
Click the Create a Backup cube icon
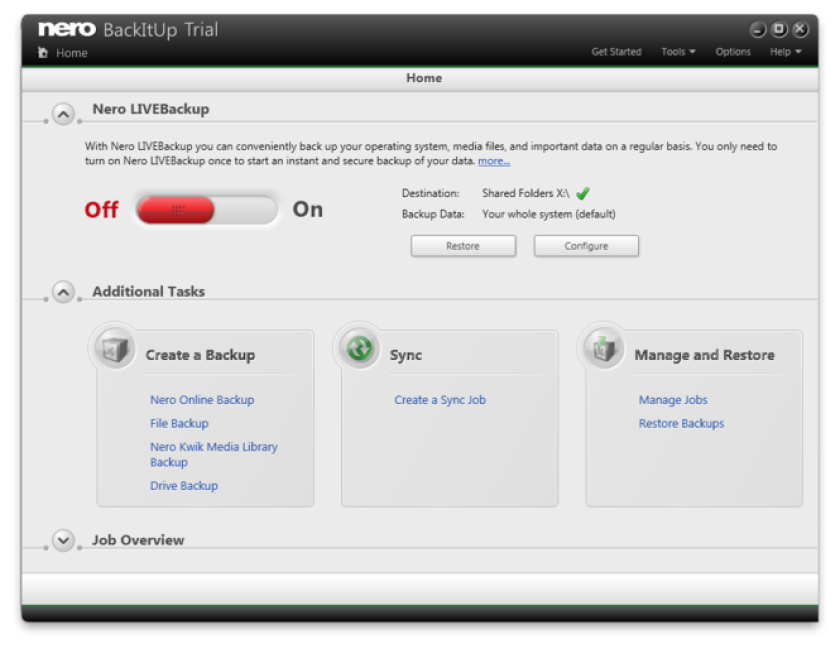(115, 349)
